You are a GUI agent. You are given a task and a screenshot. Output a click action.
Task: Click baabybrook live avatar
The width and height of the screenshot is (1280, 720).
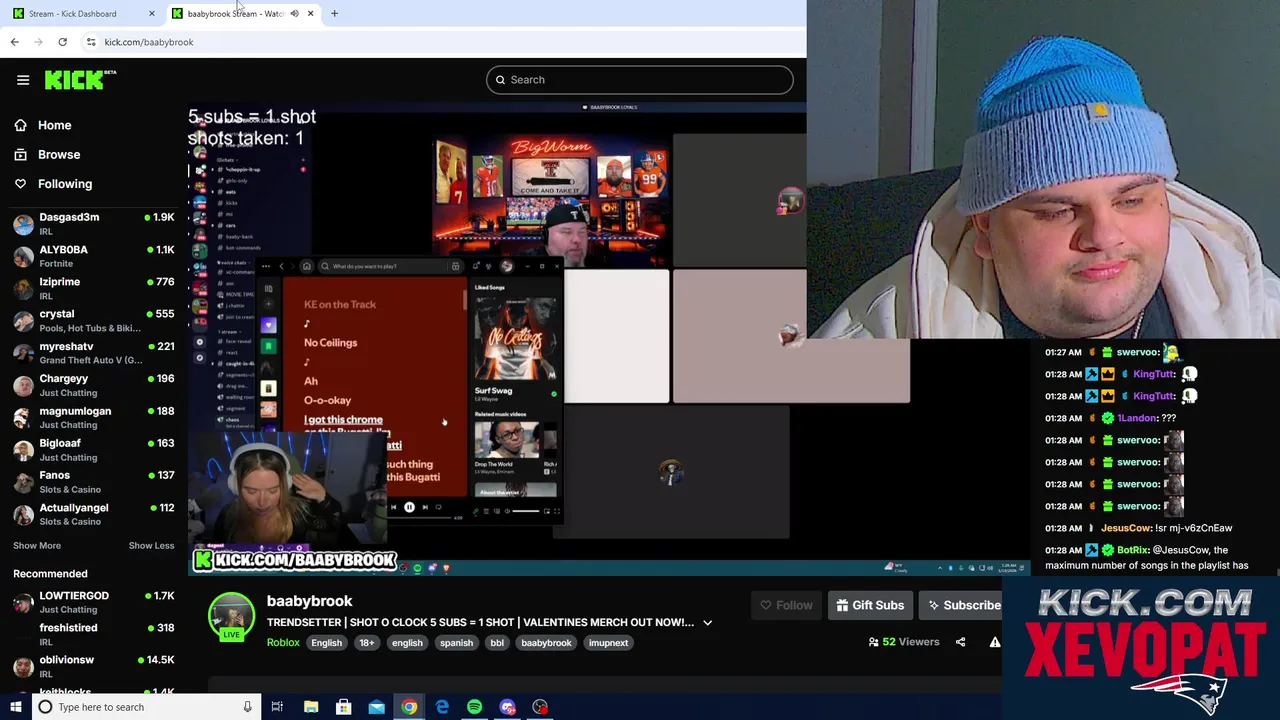coord(231,617)
